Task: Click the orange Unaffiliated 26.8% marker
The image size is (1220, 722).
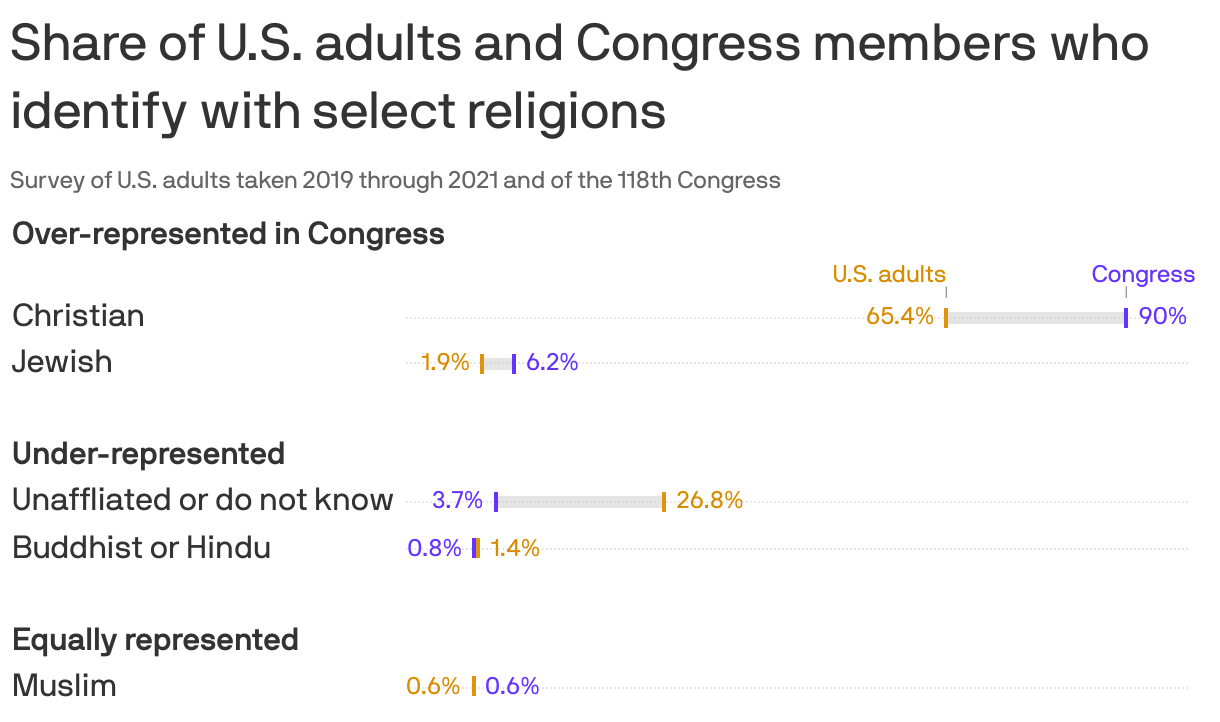Action: tap(664, 502)
